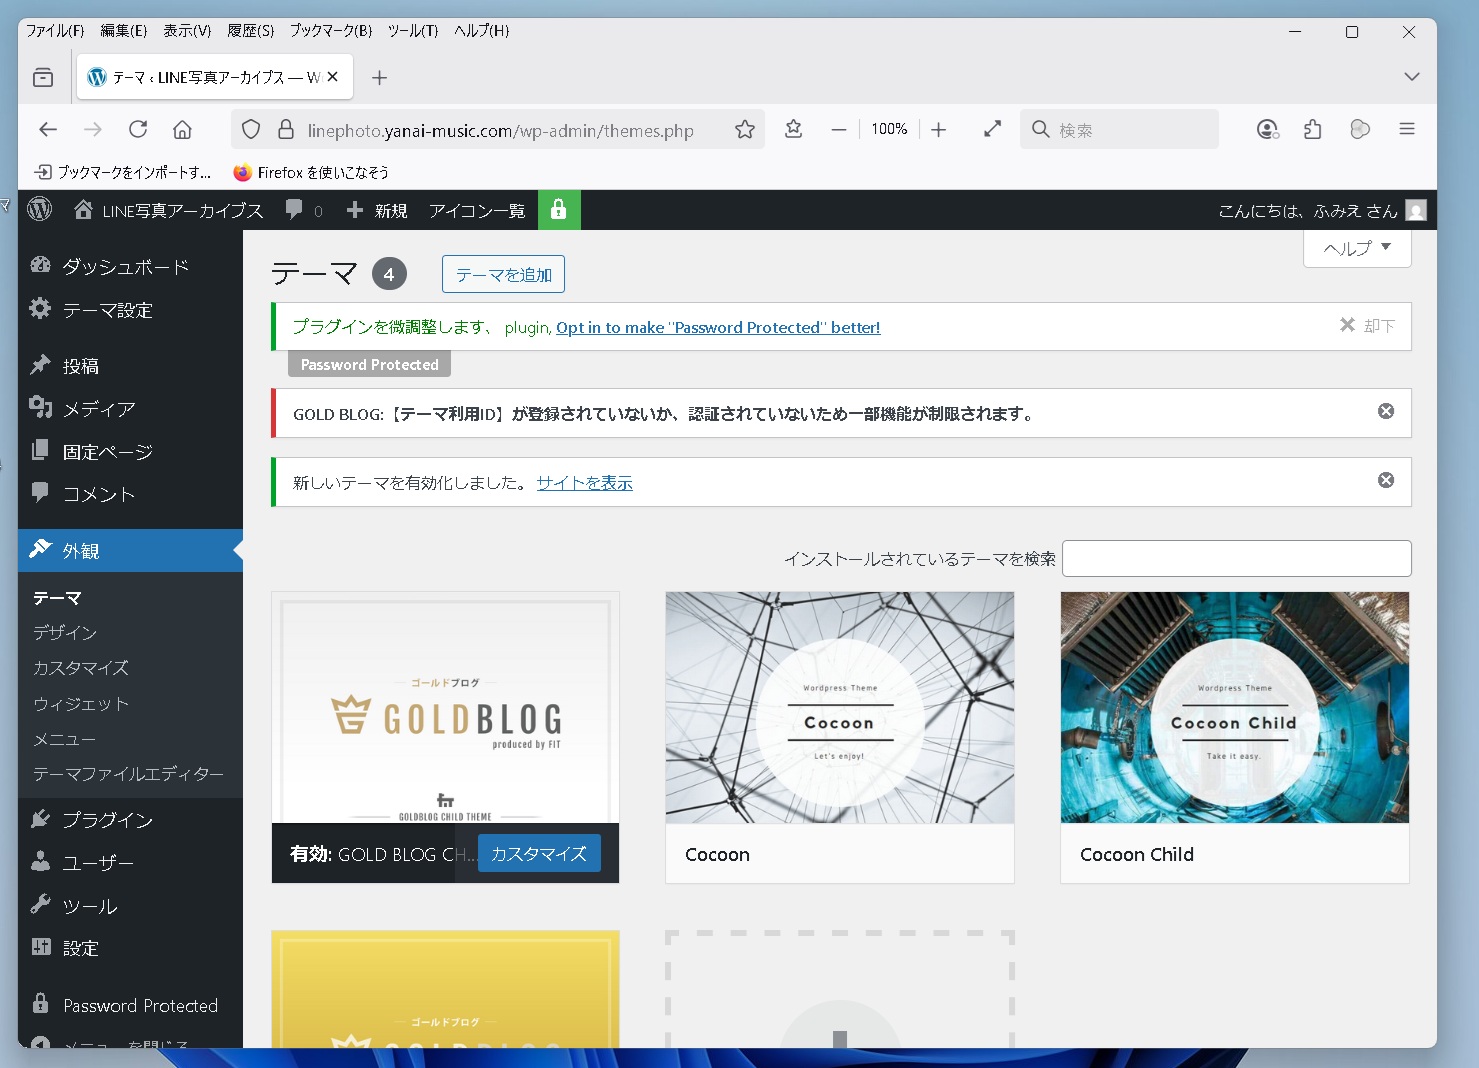Image resolution: width=1479 pixels, height=1068 pixels.
Task: Click カスタマイズ button on the GOLD BLOG theme
Action: pos(539,853)
